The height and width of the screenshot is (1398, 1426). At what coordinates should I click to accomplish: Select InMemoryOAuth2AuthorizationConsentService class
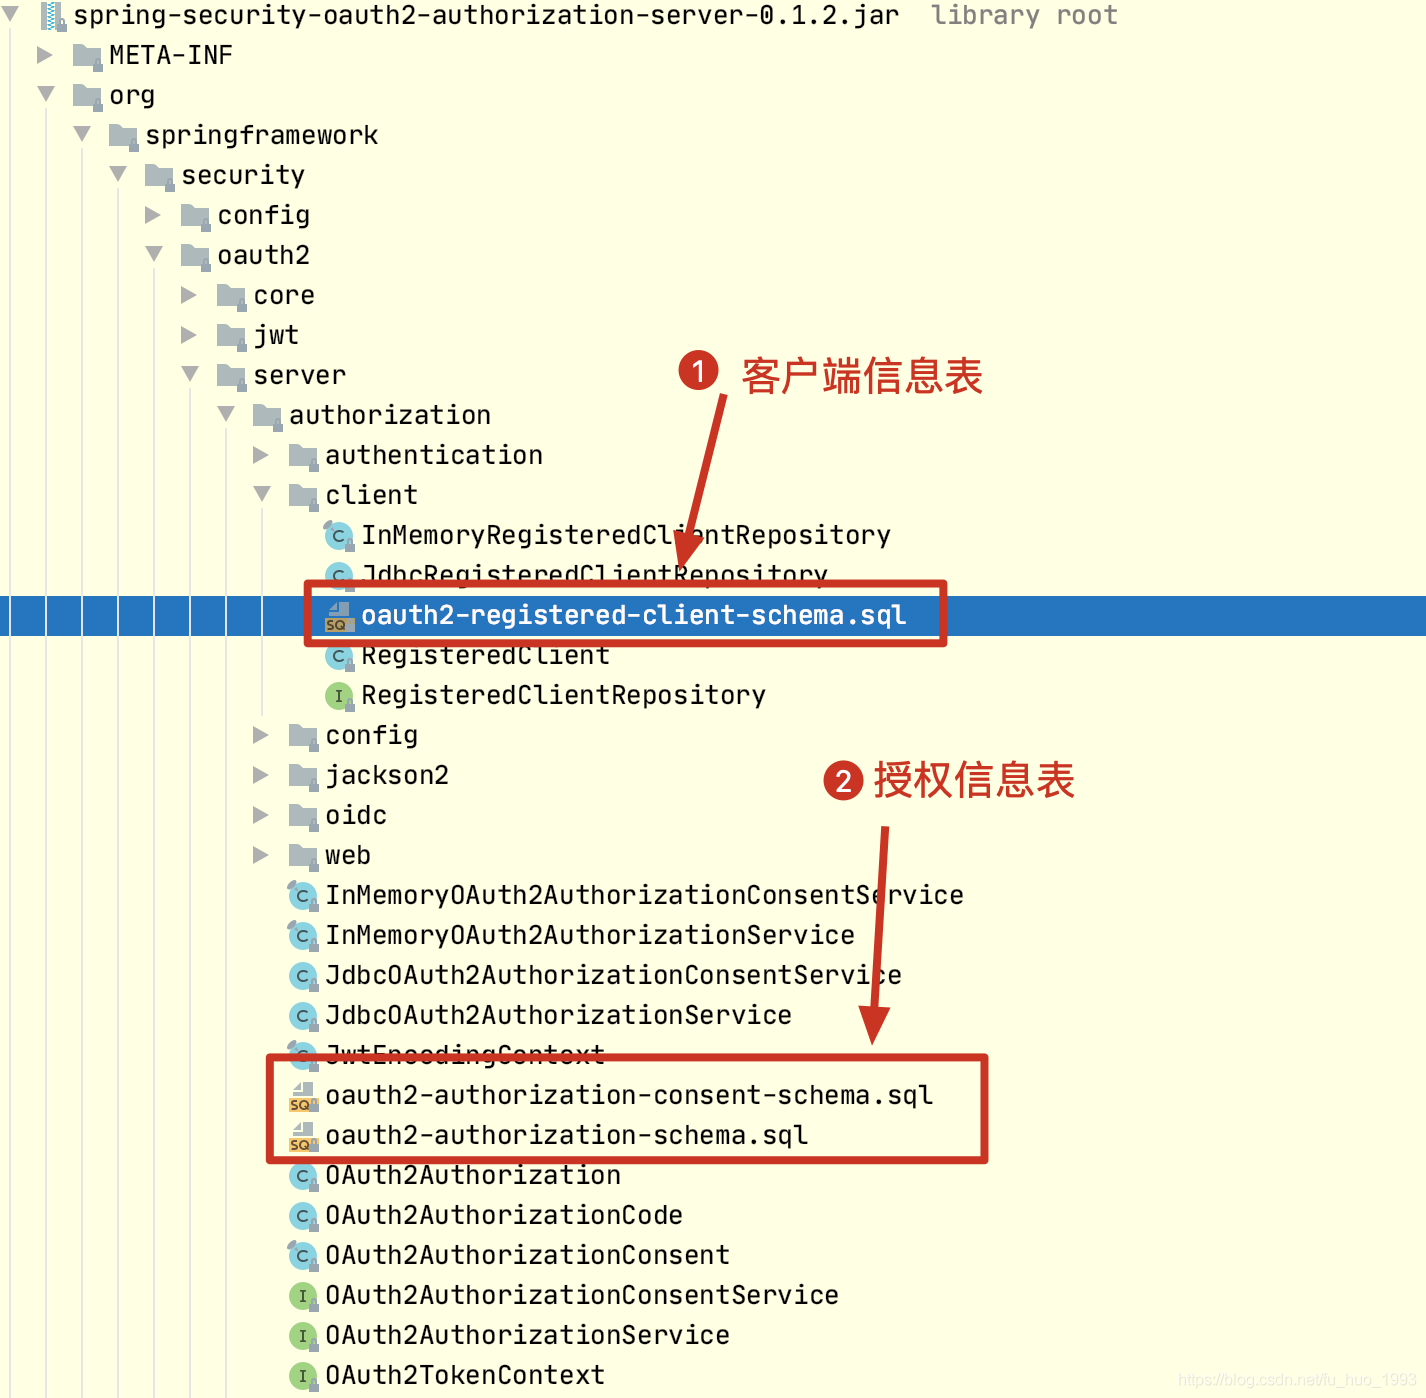(644, 895)
